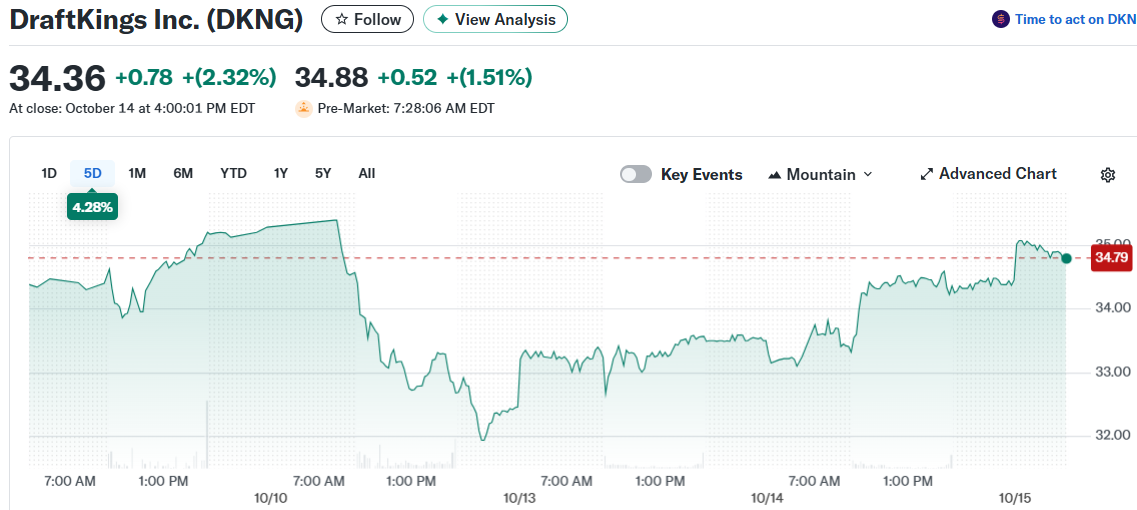The image size is (1137, 510).
Task: Click the green dot at chart line end
Action: (x=1066, y=259)
